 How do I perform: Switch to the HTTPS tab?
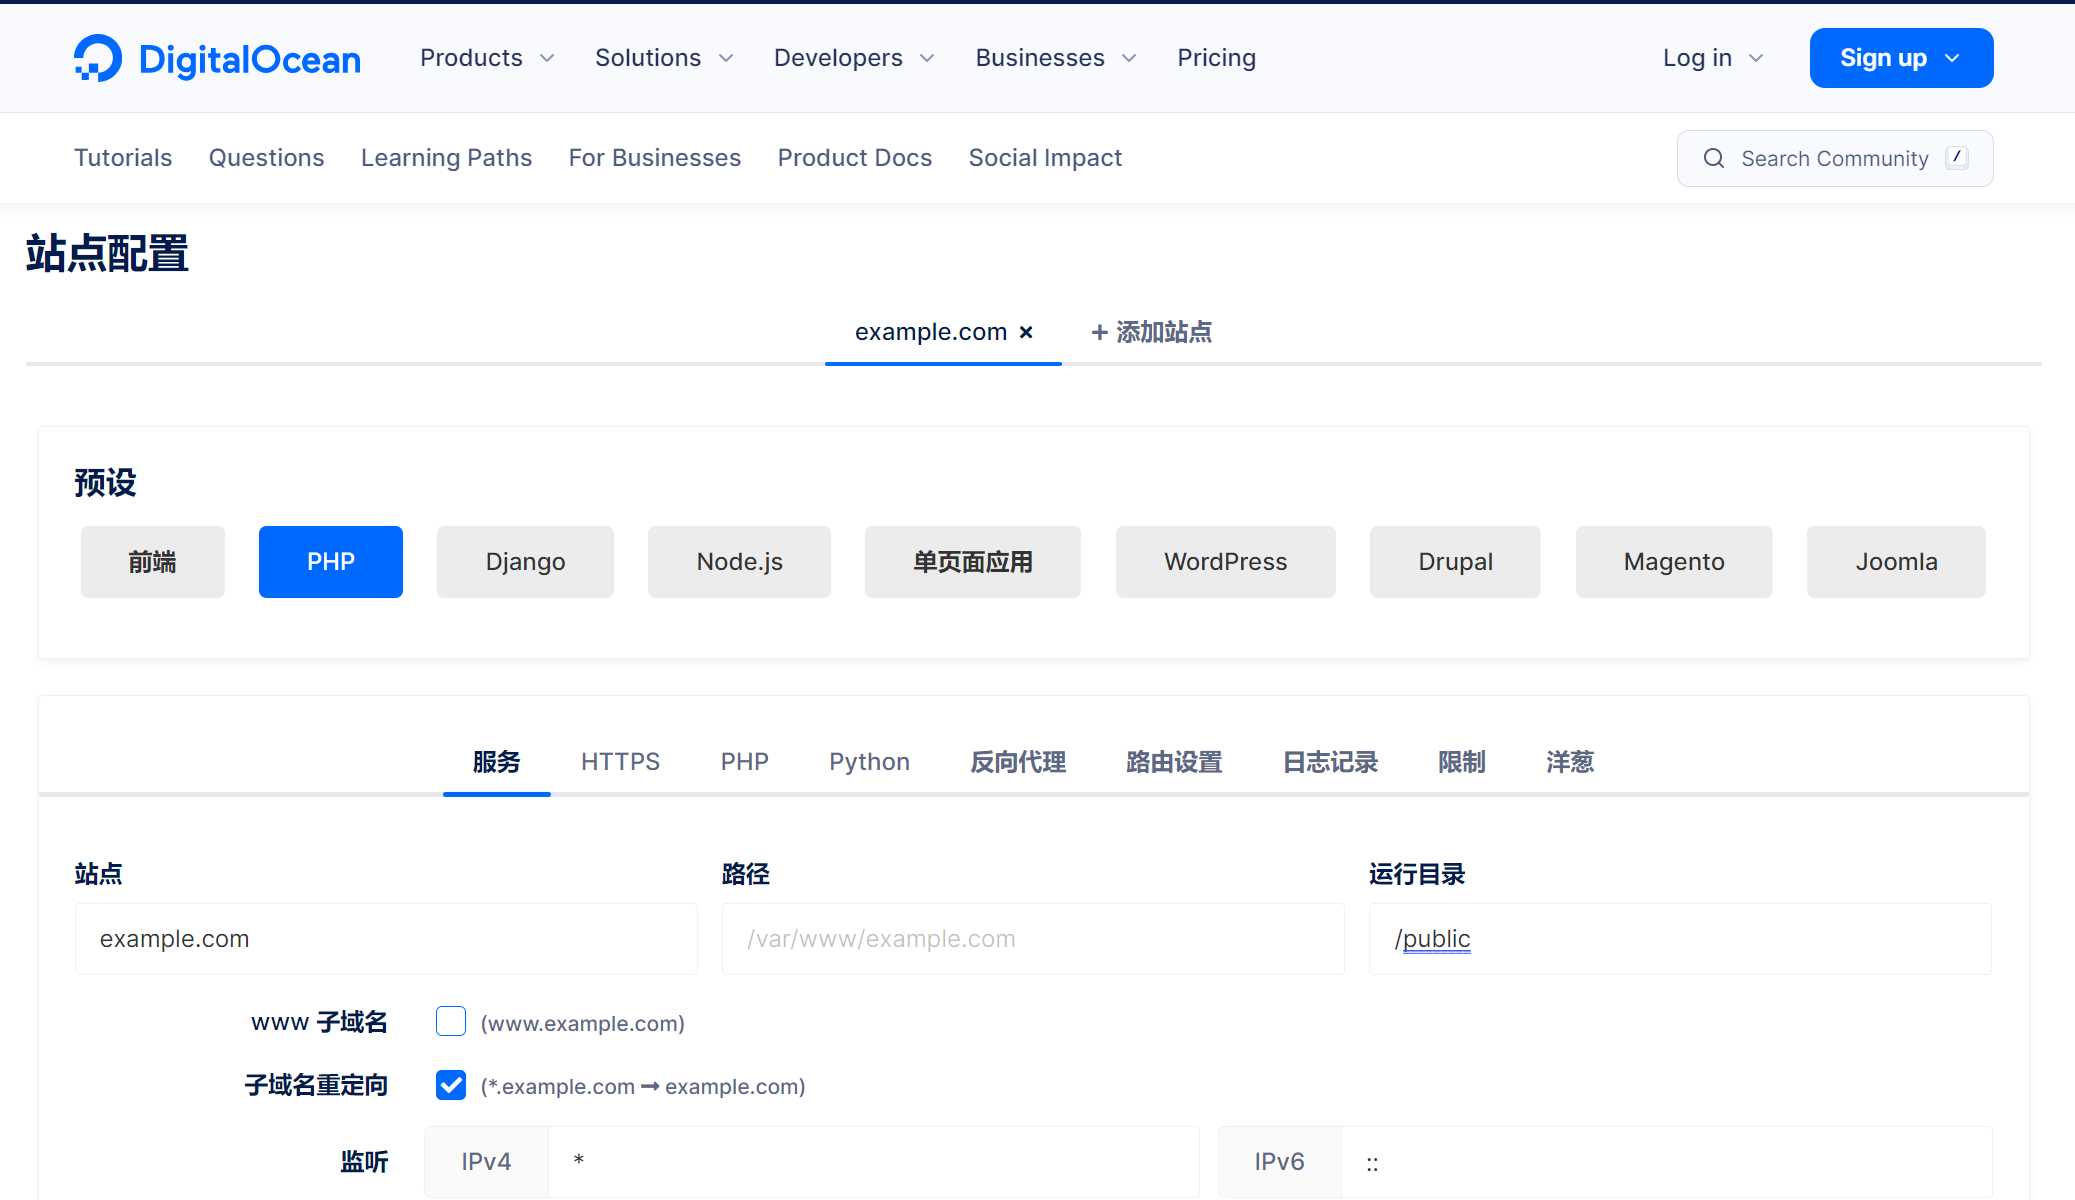620,760
